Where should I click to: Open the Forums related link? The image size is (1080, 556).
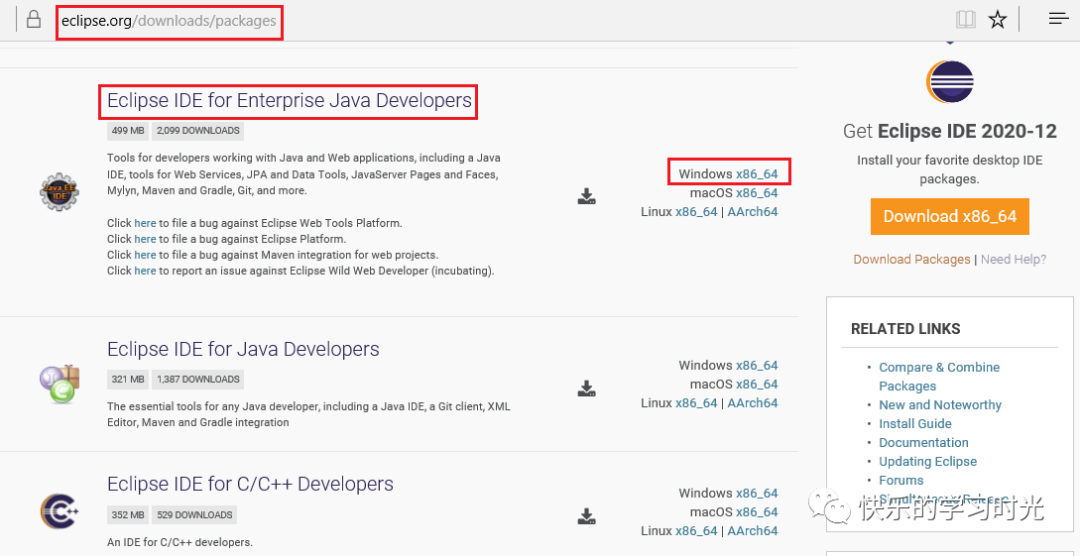click(901, 480)
